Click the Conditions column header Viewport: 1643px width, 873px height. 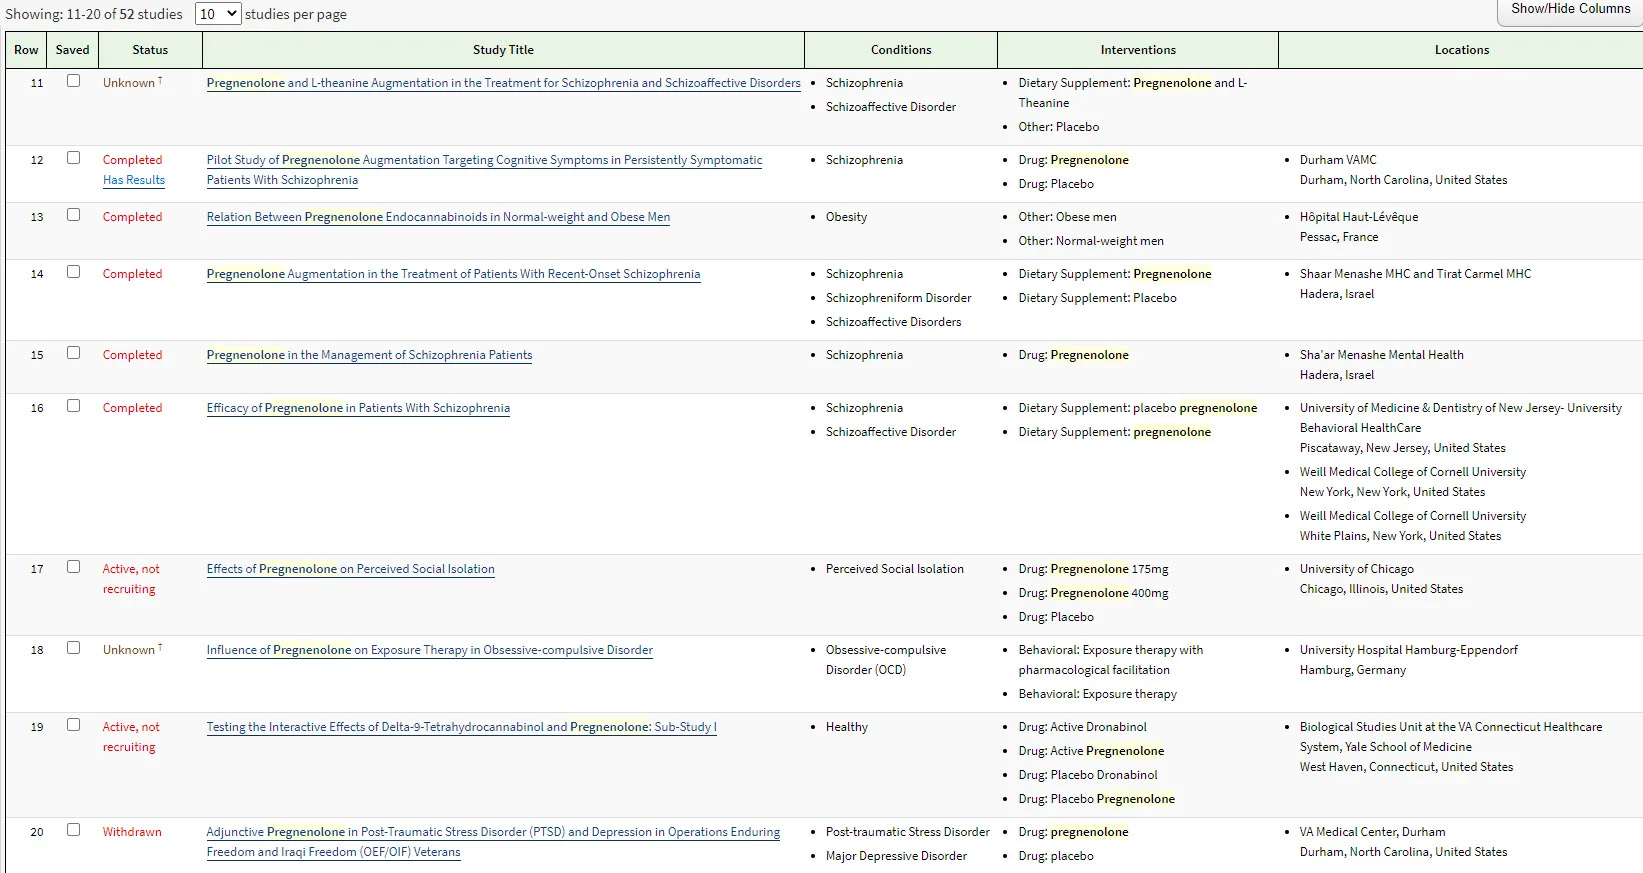(901, 50)
